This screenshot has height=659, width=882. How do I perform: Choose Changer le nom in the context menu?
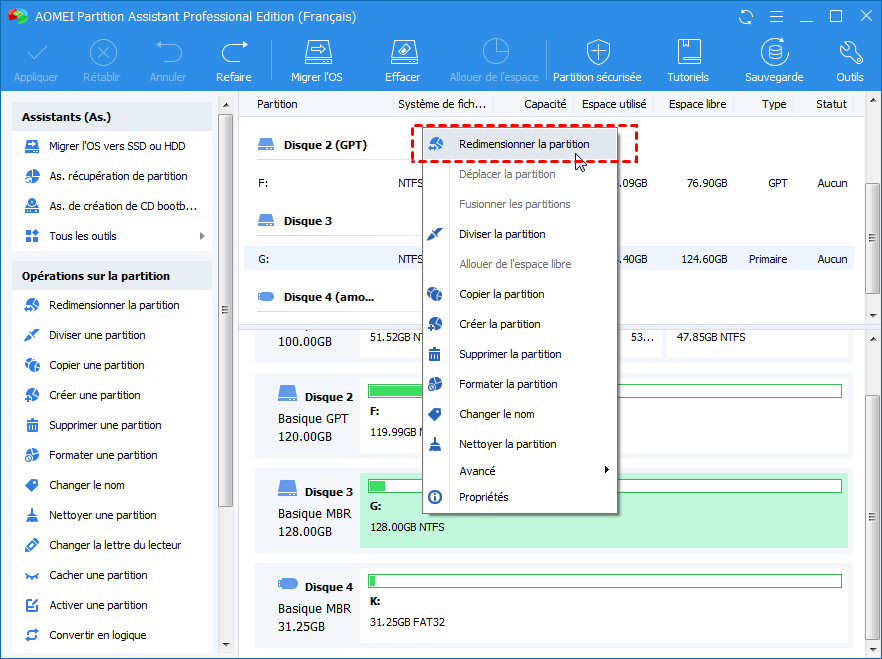(x=520, y=414)
